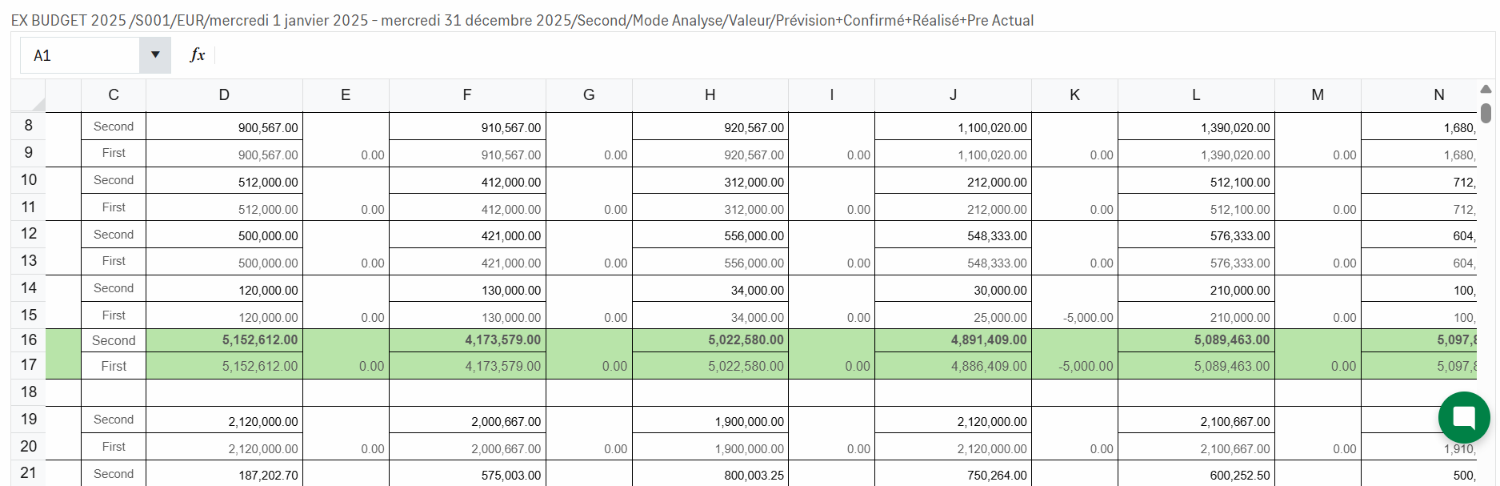Select column H header
The height and width of the screenshot is (486, 1500).
pyautogui.click(x=710, y=95)
